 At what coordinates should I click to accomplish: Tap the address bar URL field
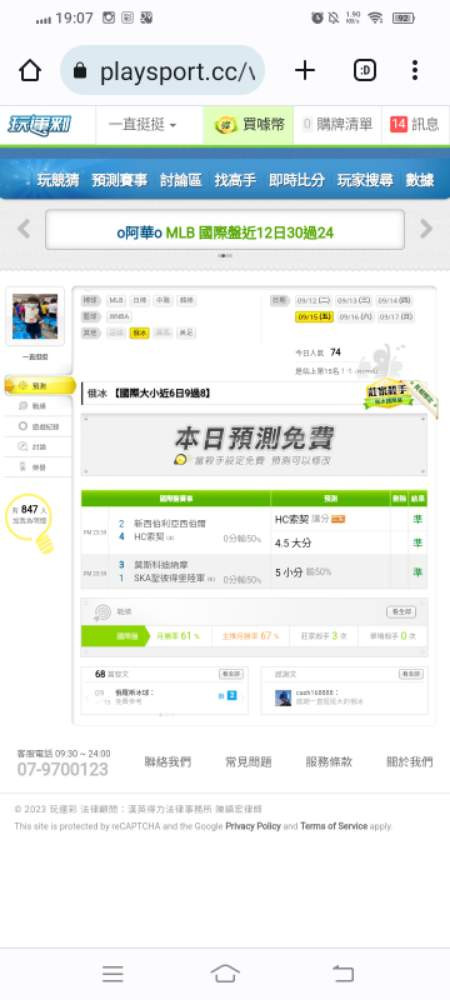[x=163, y=71]
